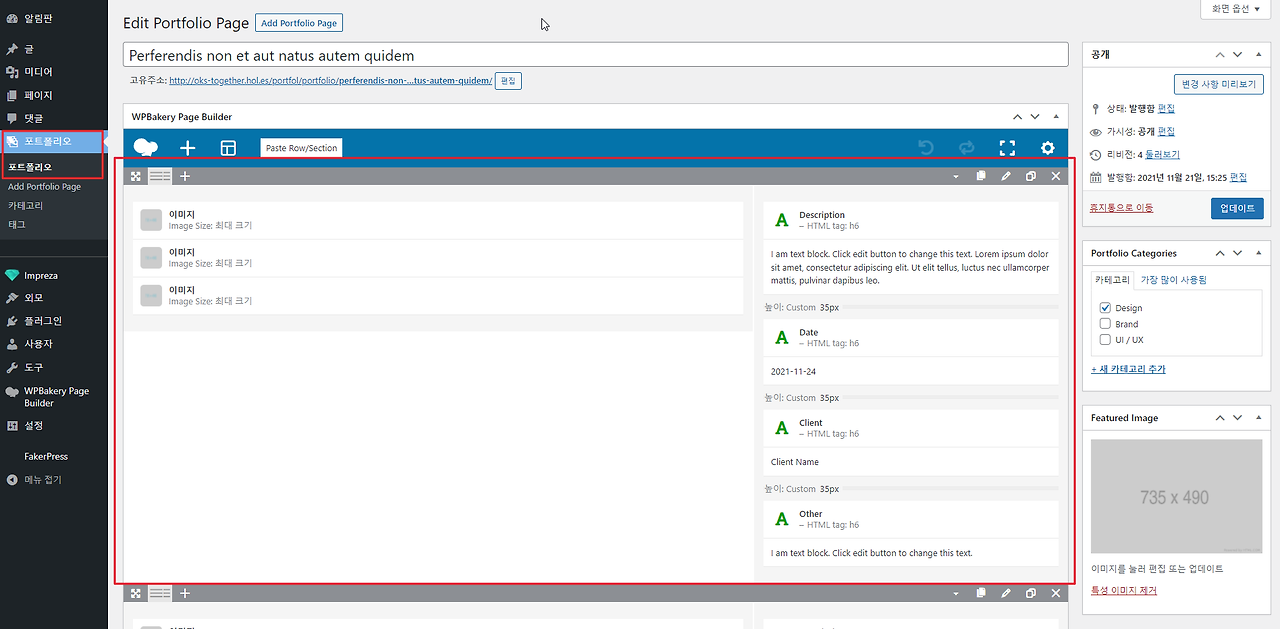Move the 공개 panel down
This screenshot has width=1280, height=629.
(1238, 54)
